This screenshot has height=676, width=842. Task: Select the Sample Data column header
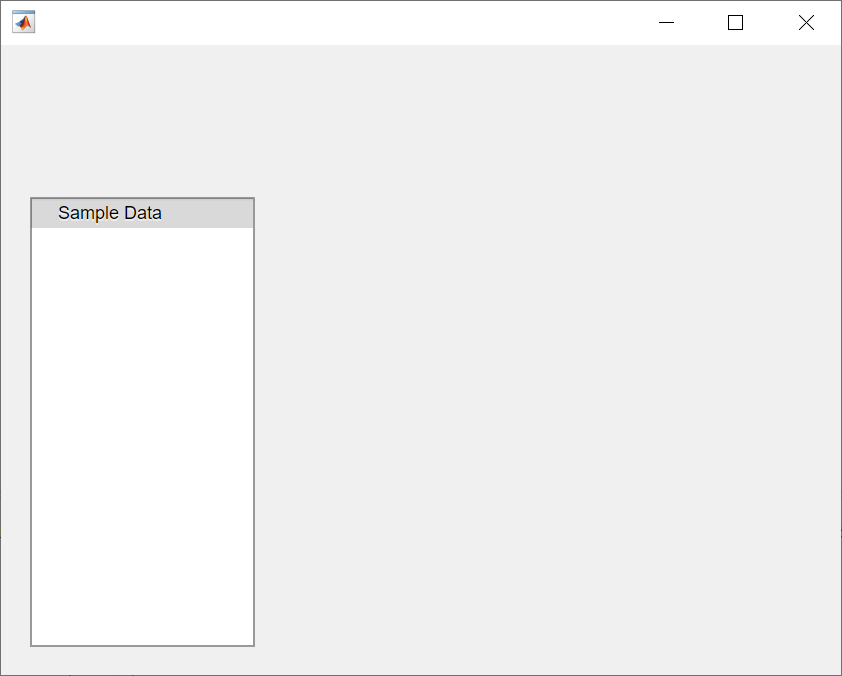coord(110,212)
